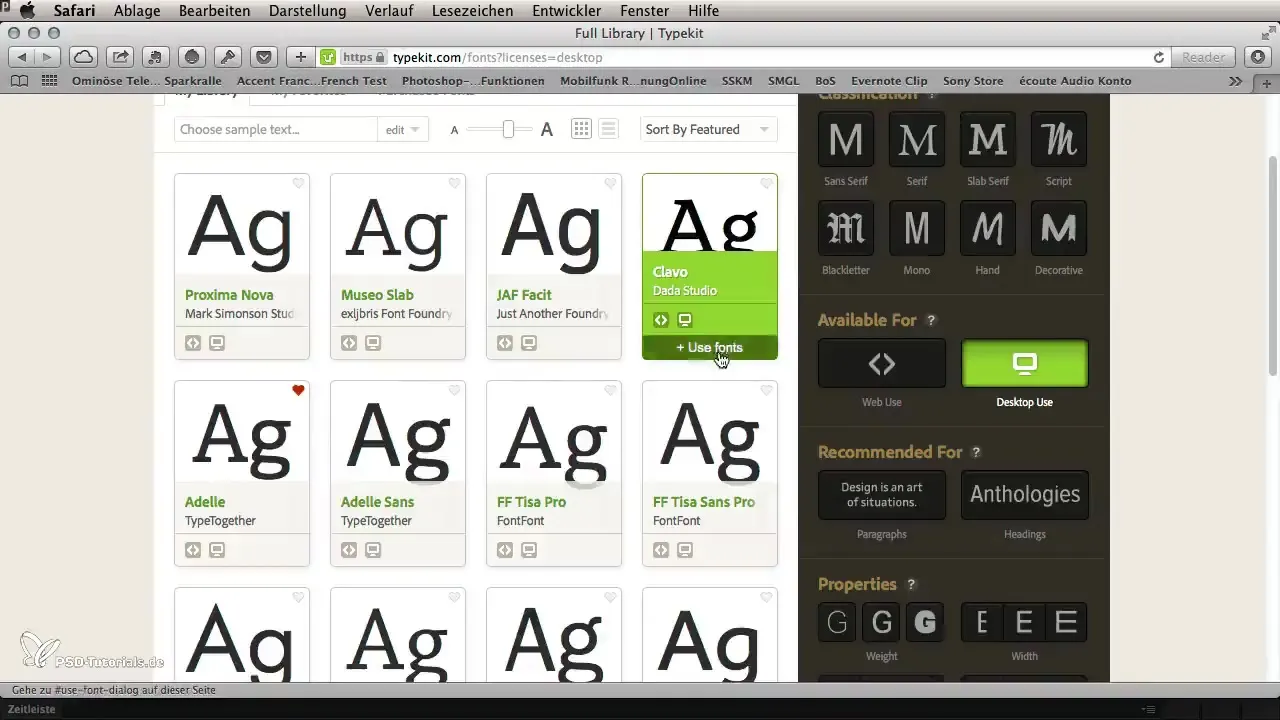Viewport: 1280px width, 720px height.
Task: Toggle the Decorative classification filter
Action: (x=1059, y=228)
